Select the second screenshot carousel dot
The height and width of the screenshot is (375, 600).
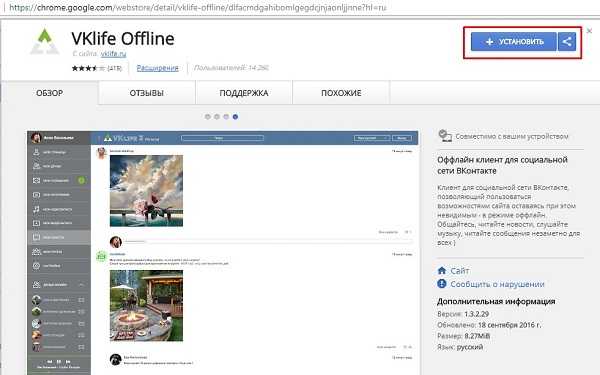pyautogui.click(x=217, y=117)
